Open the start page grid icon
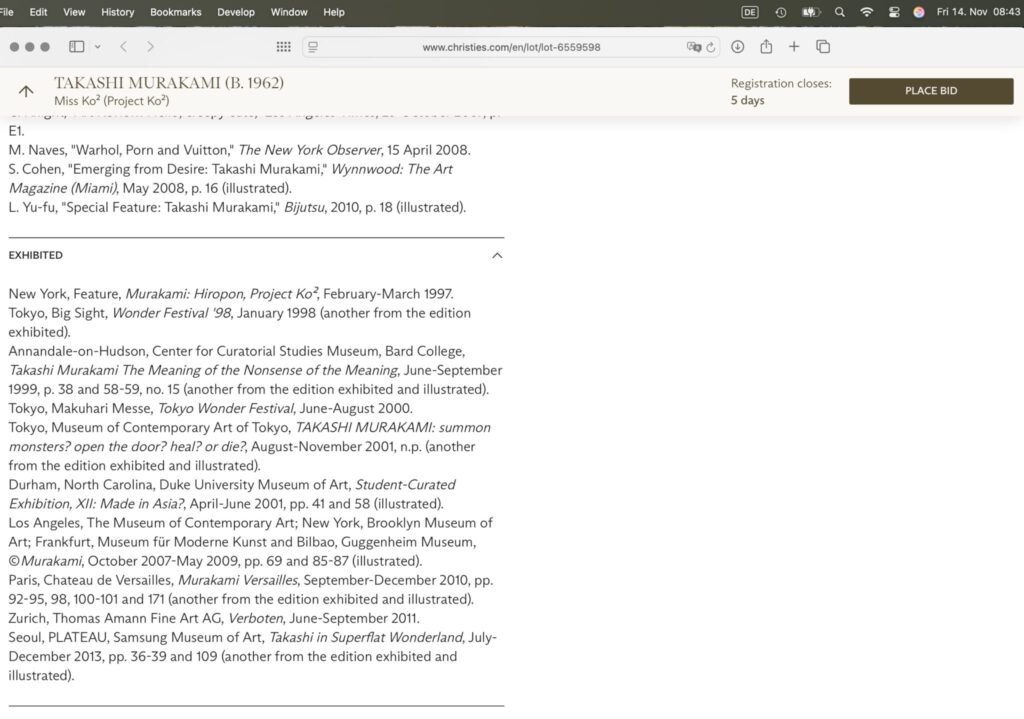Viewport: 1024px width, 719px height. click(x=283, y=47)
